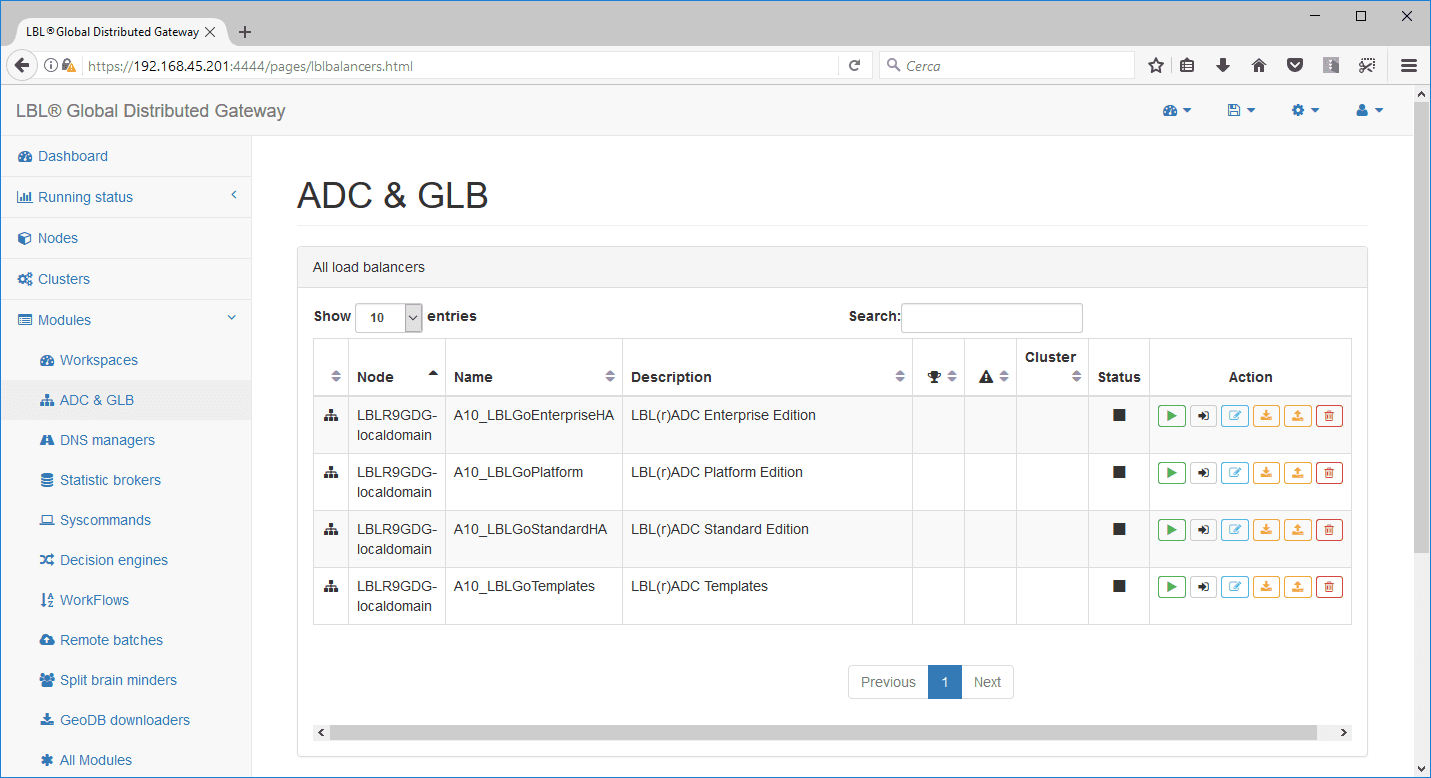Focus the table Search input field
The width and height of the screenshot is (1431, 778).
point(991,318)
